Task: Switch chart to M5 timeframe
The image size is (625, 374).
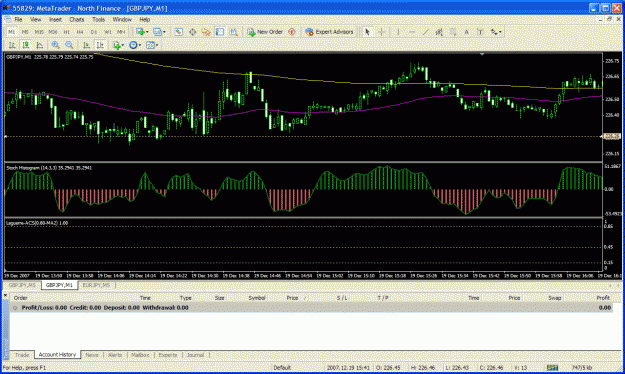Action: pos(25,32)
